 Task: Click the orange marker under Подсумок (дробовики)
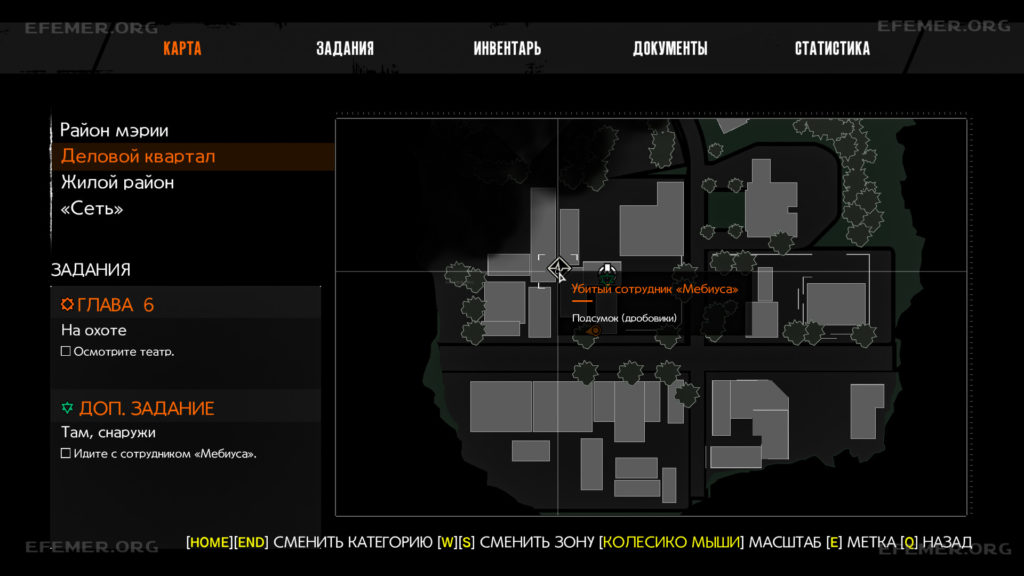[x=592, y=331]
